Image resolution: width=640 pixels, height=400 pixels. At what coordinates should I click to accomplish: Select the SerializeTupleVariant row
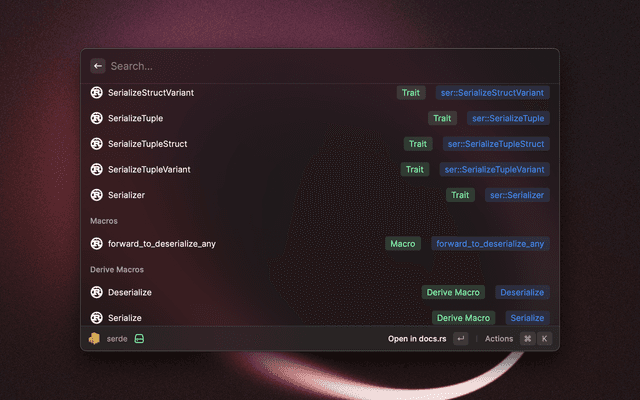click(x=250, y=169)
